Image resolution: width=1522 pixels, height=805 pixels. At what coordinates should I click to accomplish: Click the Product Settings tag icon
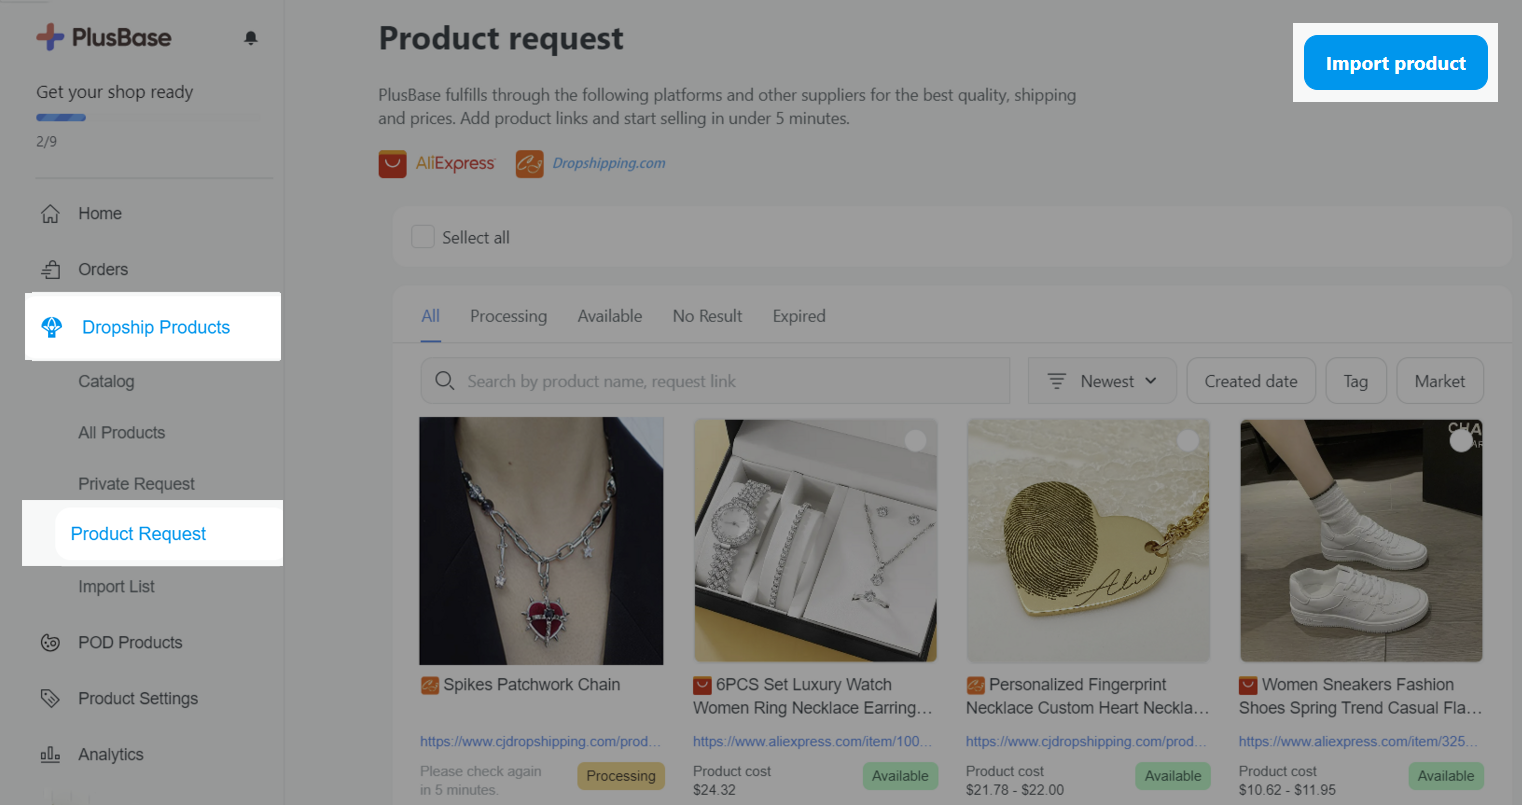click(x=50, y=698)
